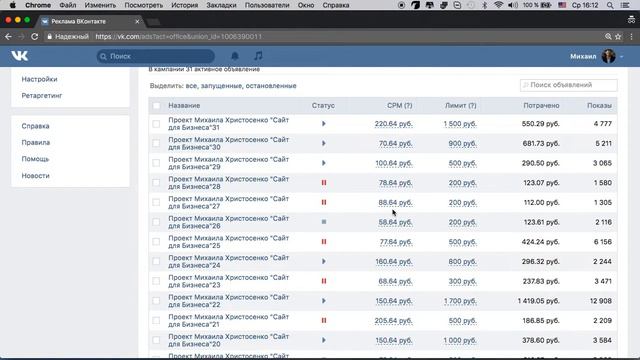Check the box for ad Бизнеса"24

156,261
